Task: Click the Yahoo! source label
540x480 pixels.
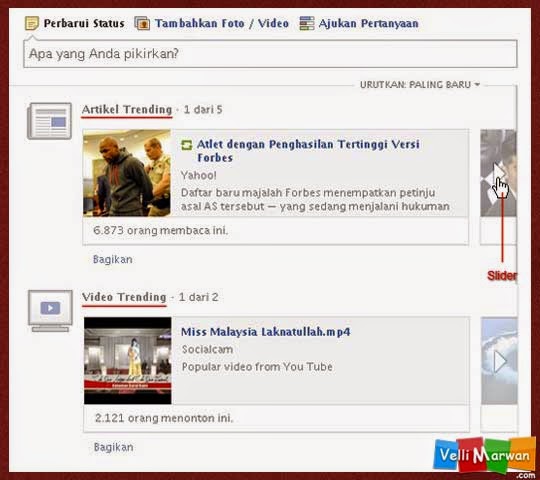Action: tap(199, 175)
